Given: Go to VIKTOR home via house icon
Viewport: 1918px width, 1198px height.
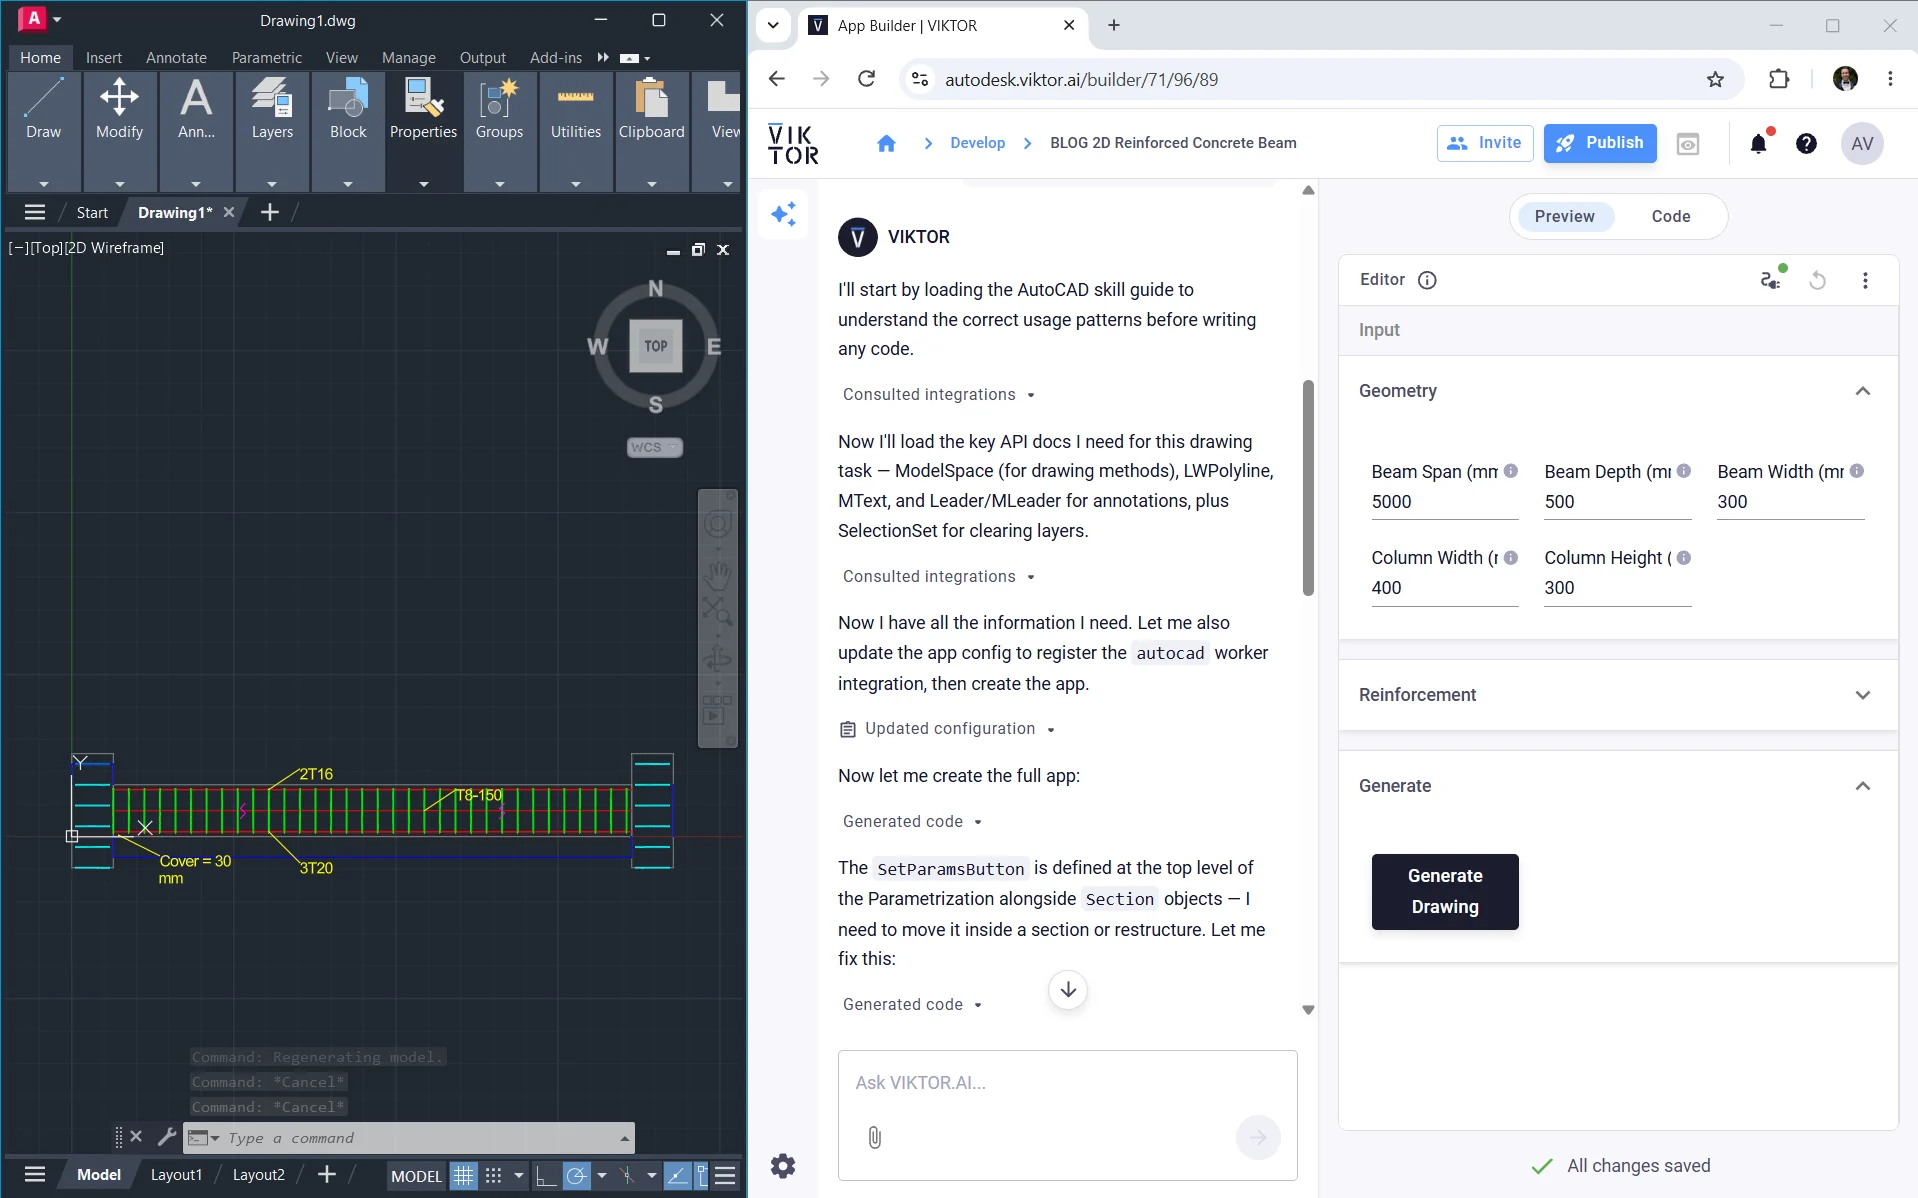Looking at the screenshot, I should click(x=886, y=143).
